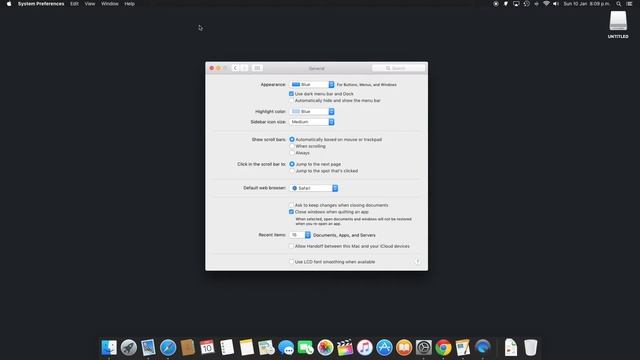The image size is (640, 360).
Task: Enable Allow Handoff checkbox
Action: (x=291, y=247)
